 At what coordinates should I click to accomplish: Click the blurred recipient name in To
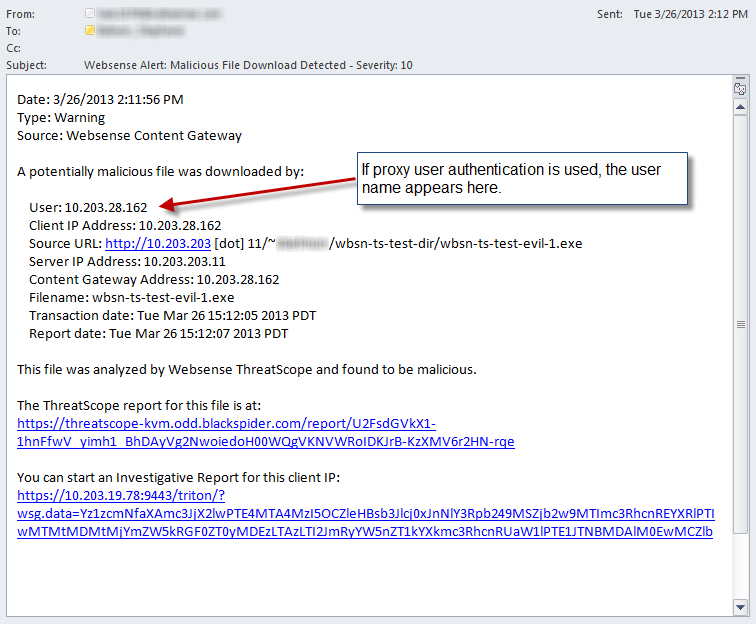(x=141, y=31)
